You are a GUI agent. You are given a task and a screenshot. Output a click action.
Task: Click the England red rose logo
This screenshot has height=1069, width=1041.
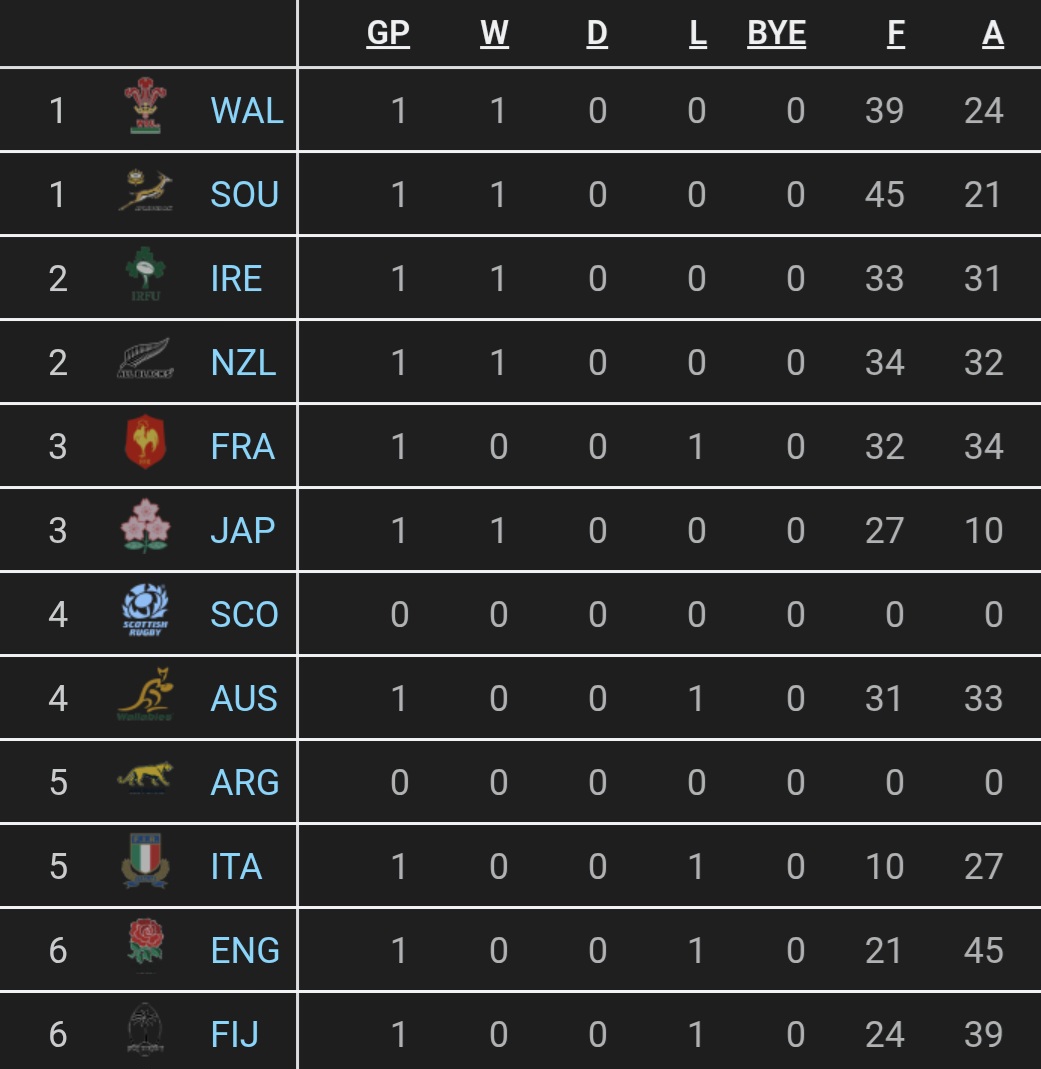(145, 946)
